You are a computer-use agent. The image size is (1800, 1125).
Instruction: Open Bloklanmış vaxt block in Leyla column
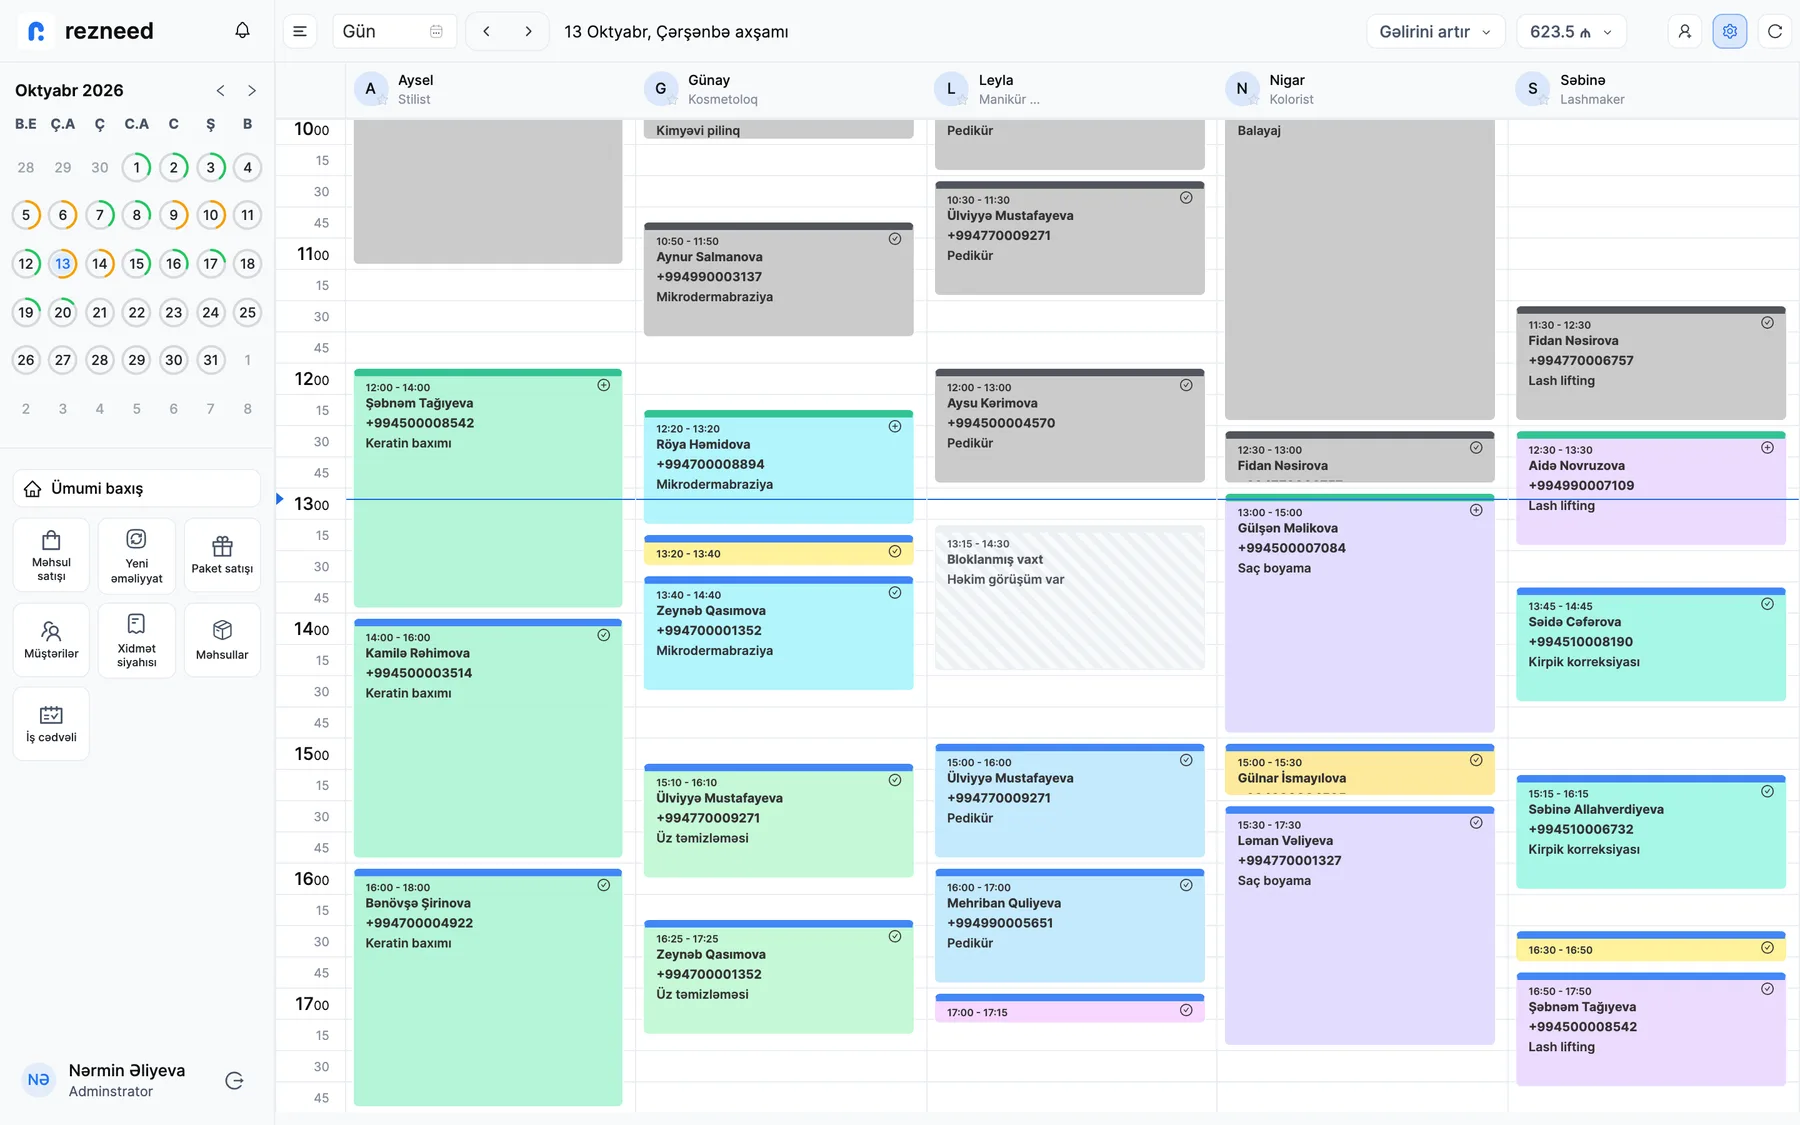(x=1070, y=598)
